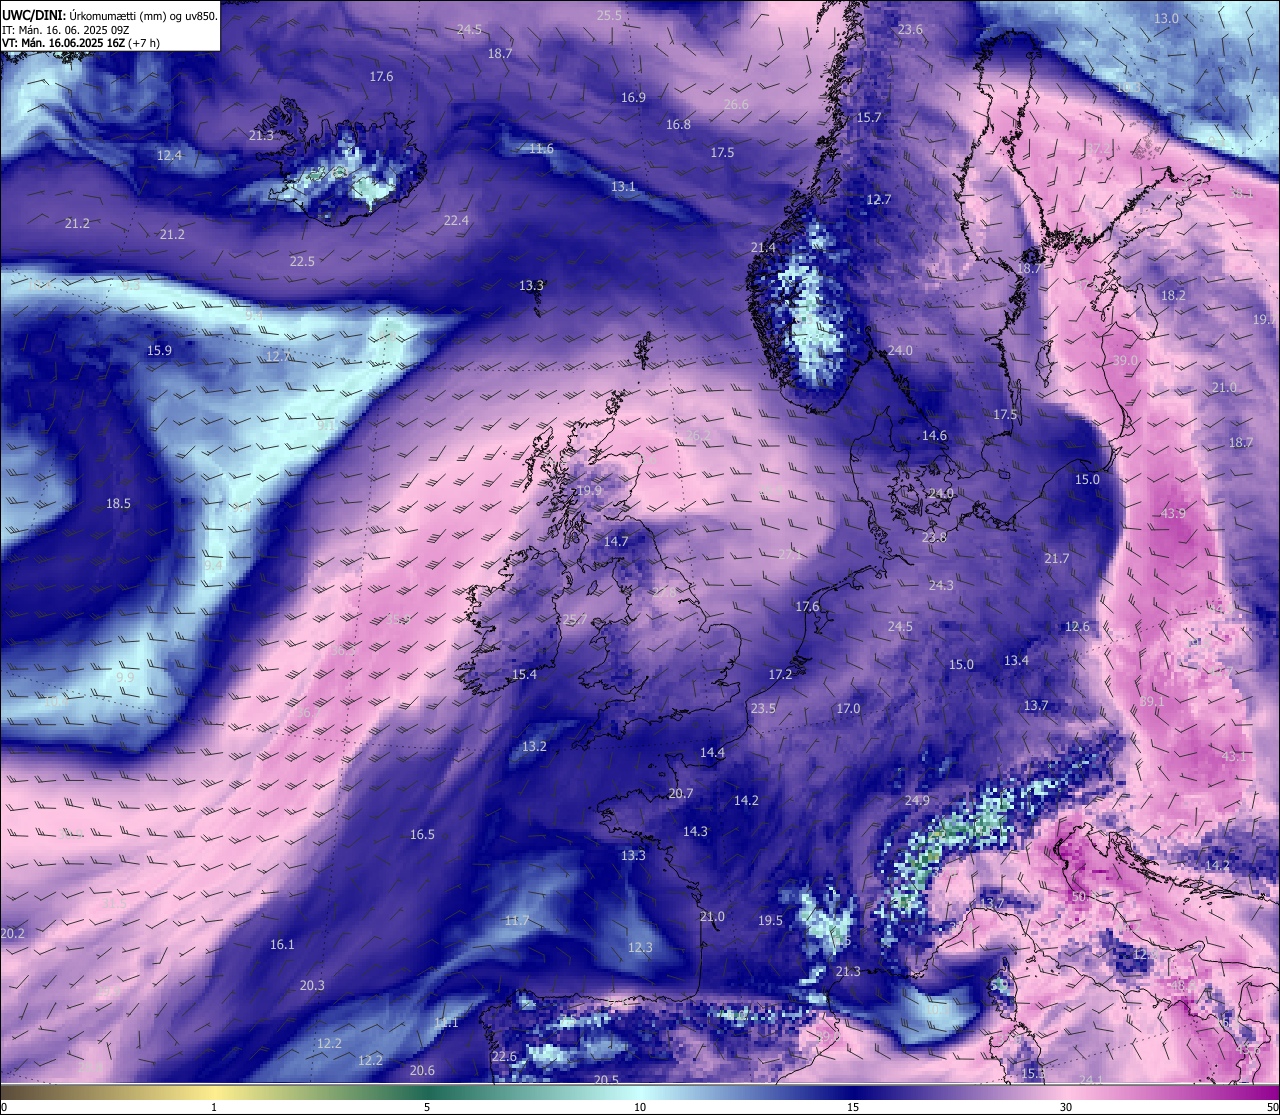Click the value 14.4 near Normandy

[x=712, y=752]
